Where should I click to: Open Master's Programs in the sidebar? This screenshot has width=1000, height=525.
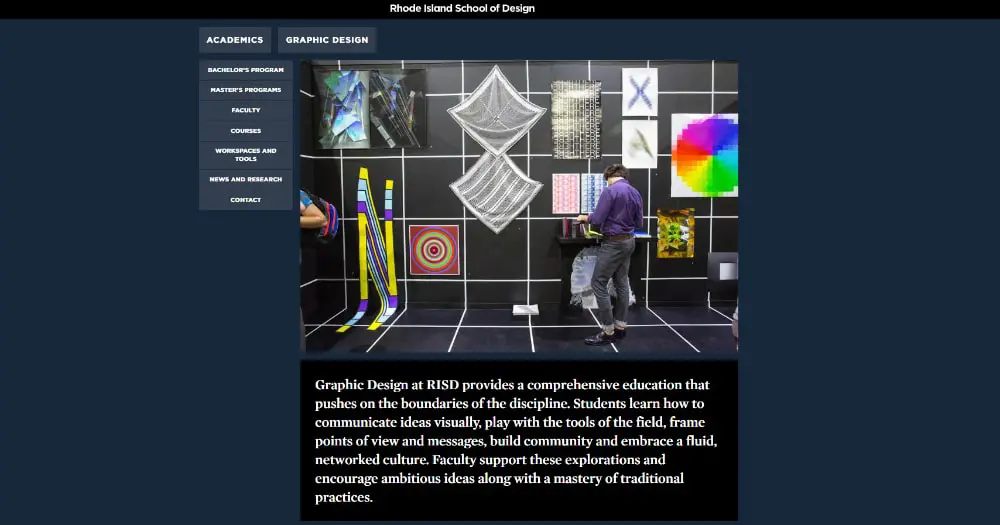[246, 90]
